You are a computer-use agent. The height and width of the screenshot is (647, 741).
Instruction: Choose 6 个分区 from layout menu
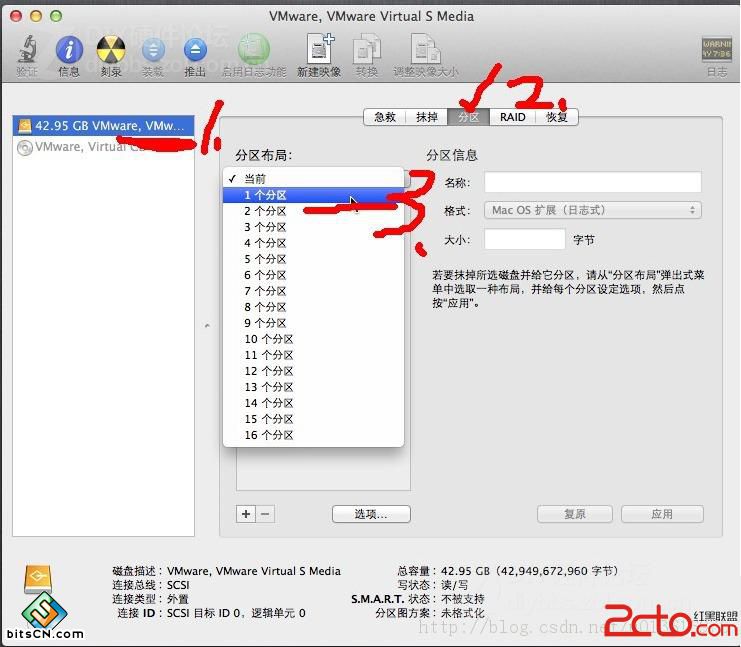(313, 275)
